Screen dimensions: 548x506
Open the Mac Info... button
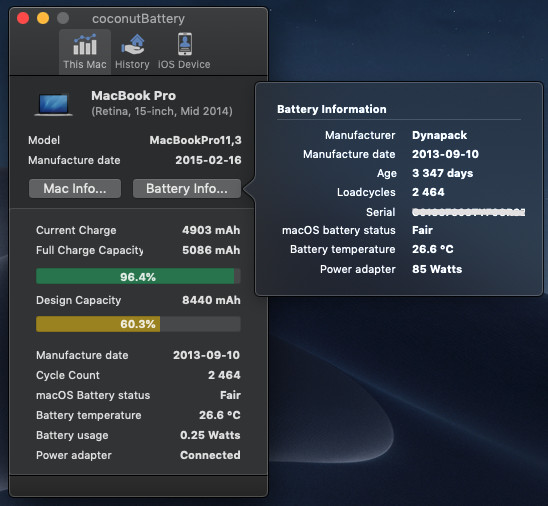tap(75, 188)
